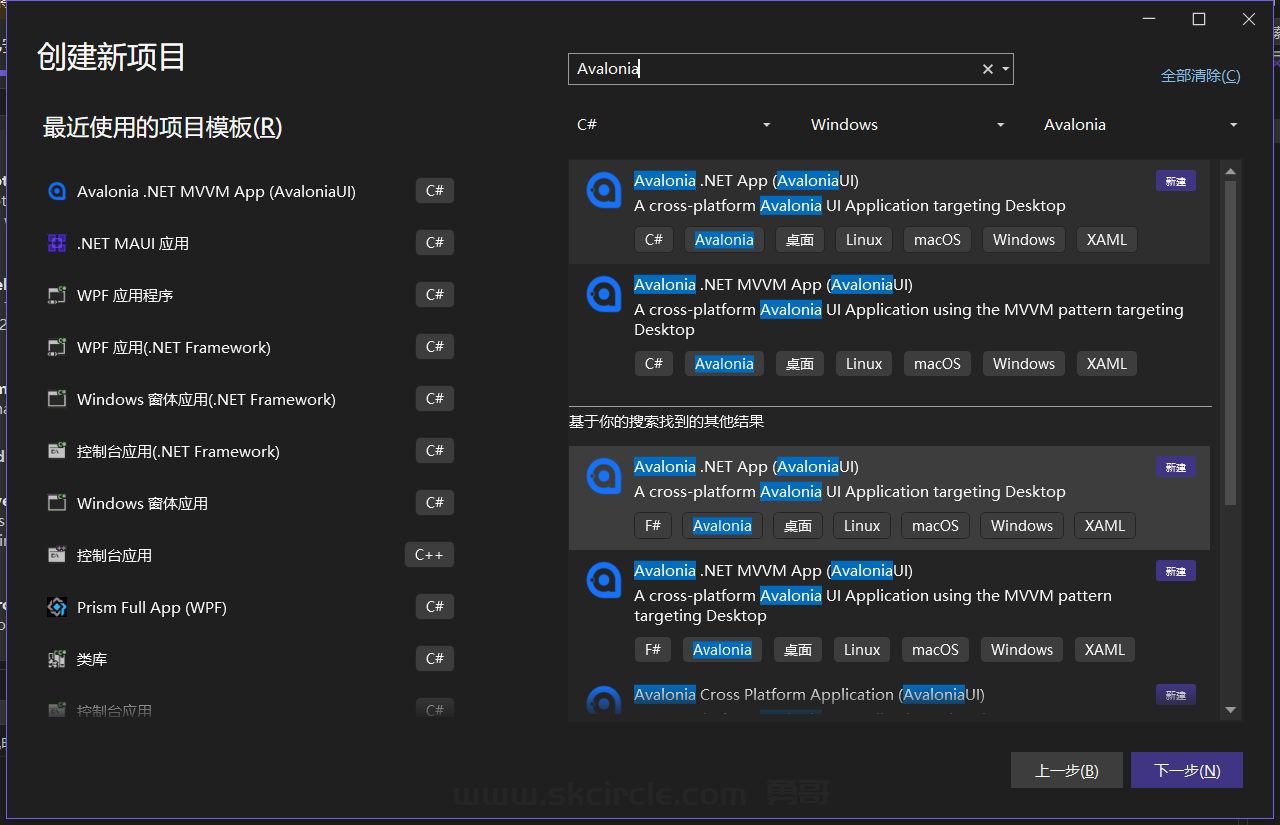The width and height of the screenshot is (1280, 825).
Task: Click the .NET MAUI 应用 template icon
Action: pyautogui.click(x=57, y=244)
